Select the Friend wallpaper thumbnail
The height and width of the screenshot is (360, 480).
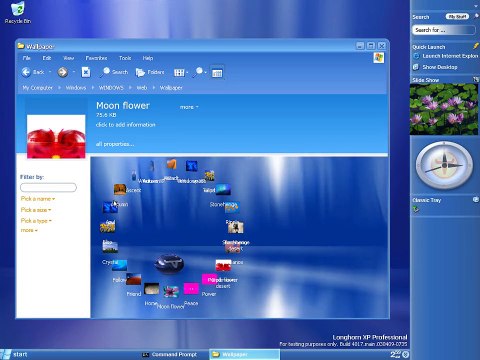coord(151,289)
